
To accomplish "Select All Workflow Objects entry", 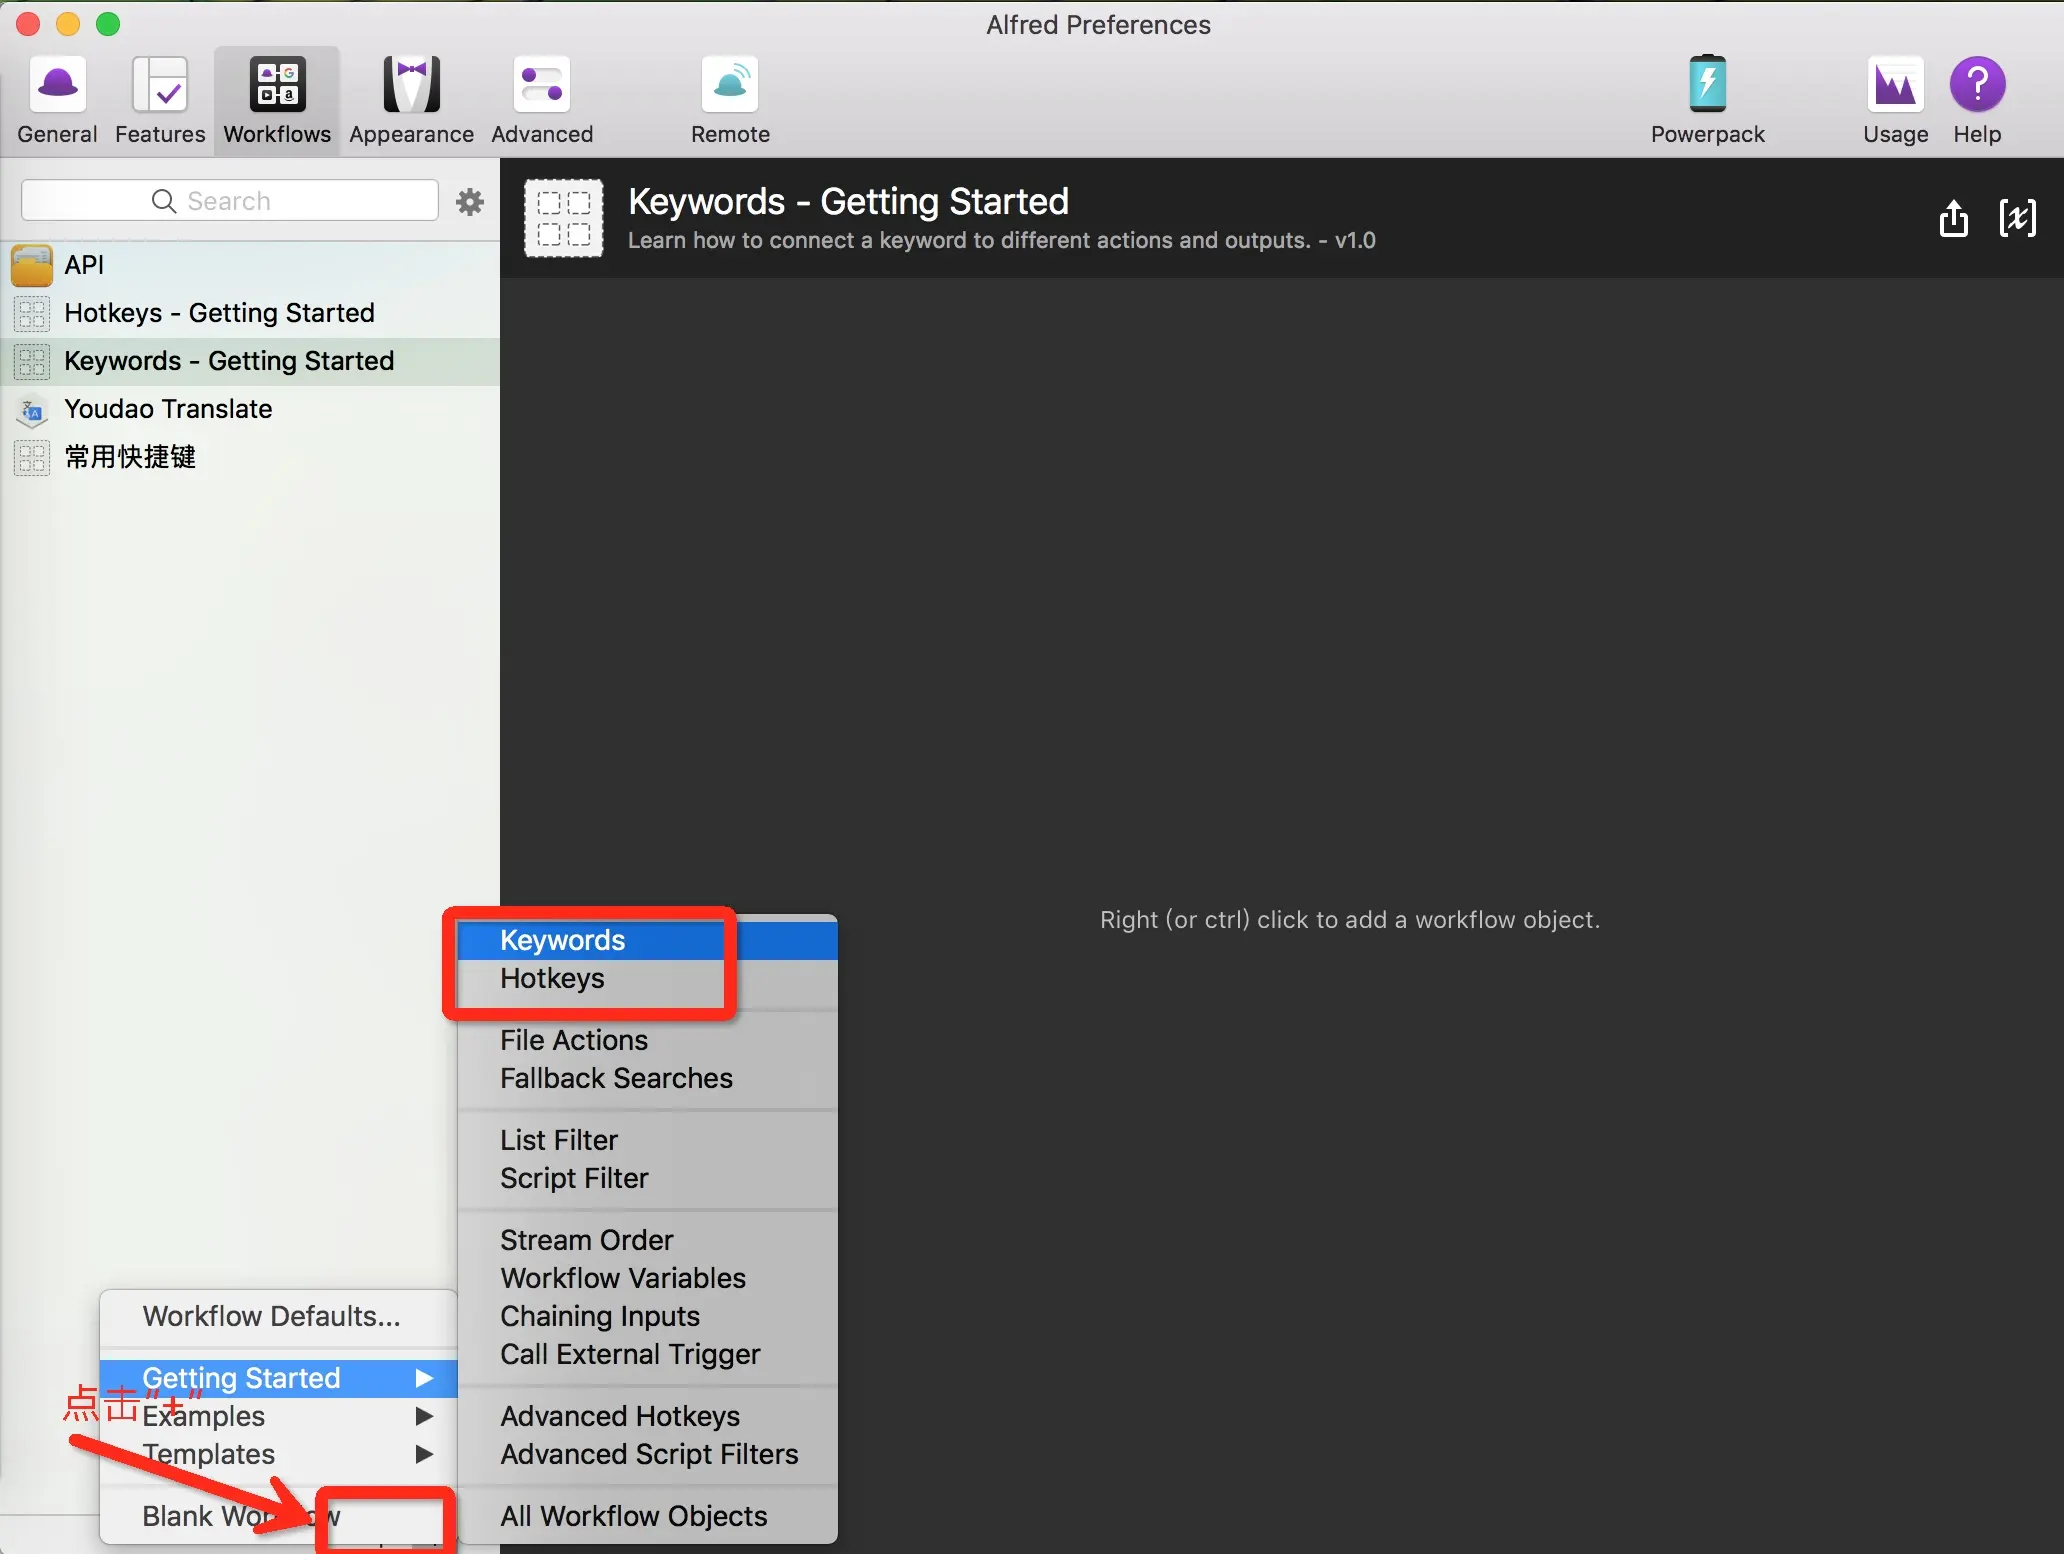I will 633,1516.
